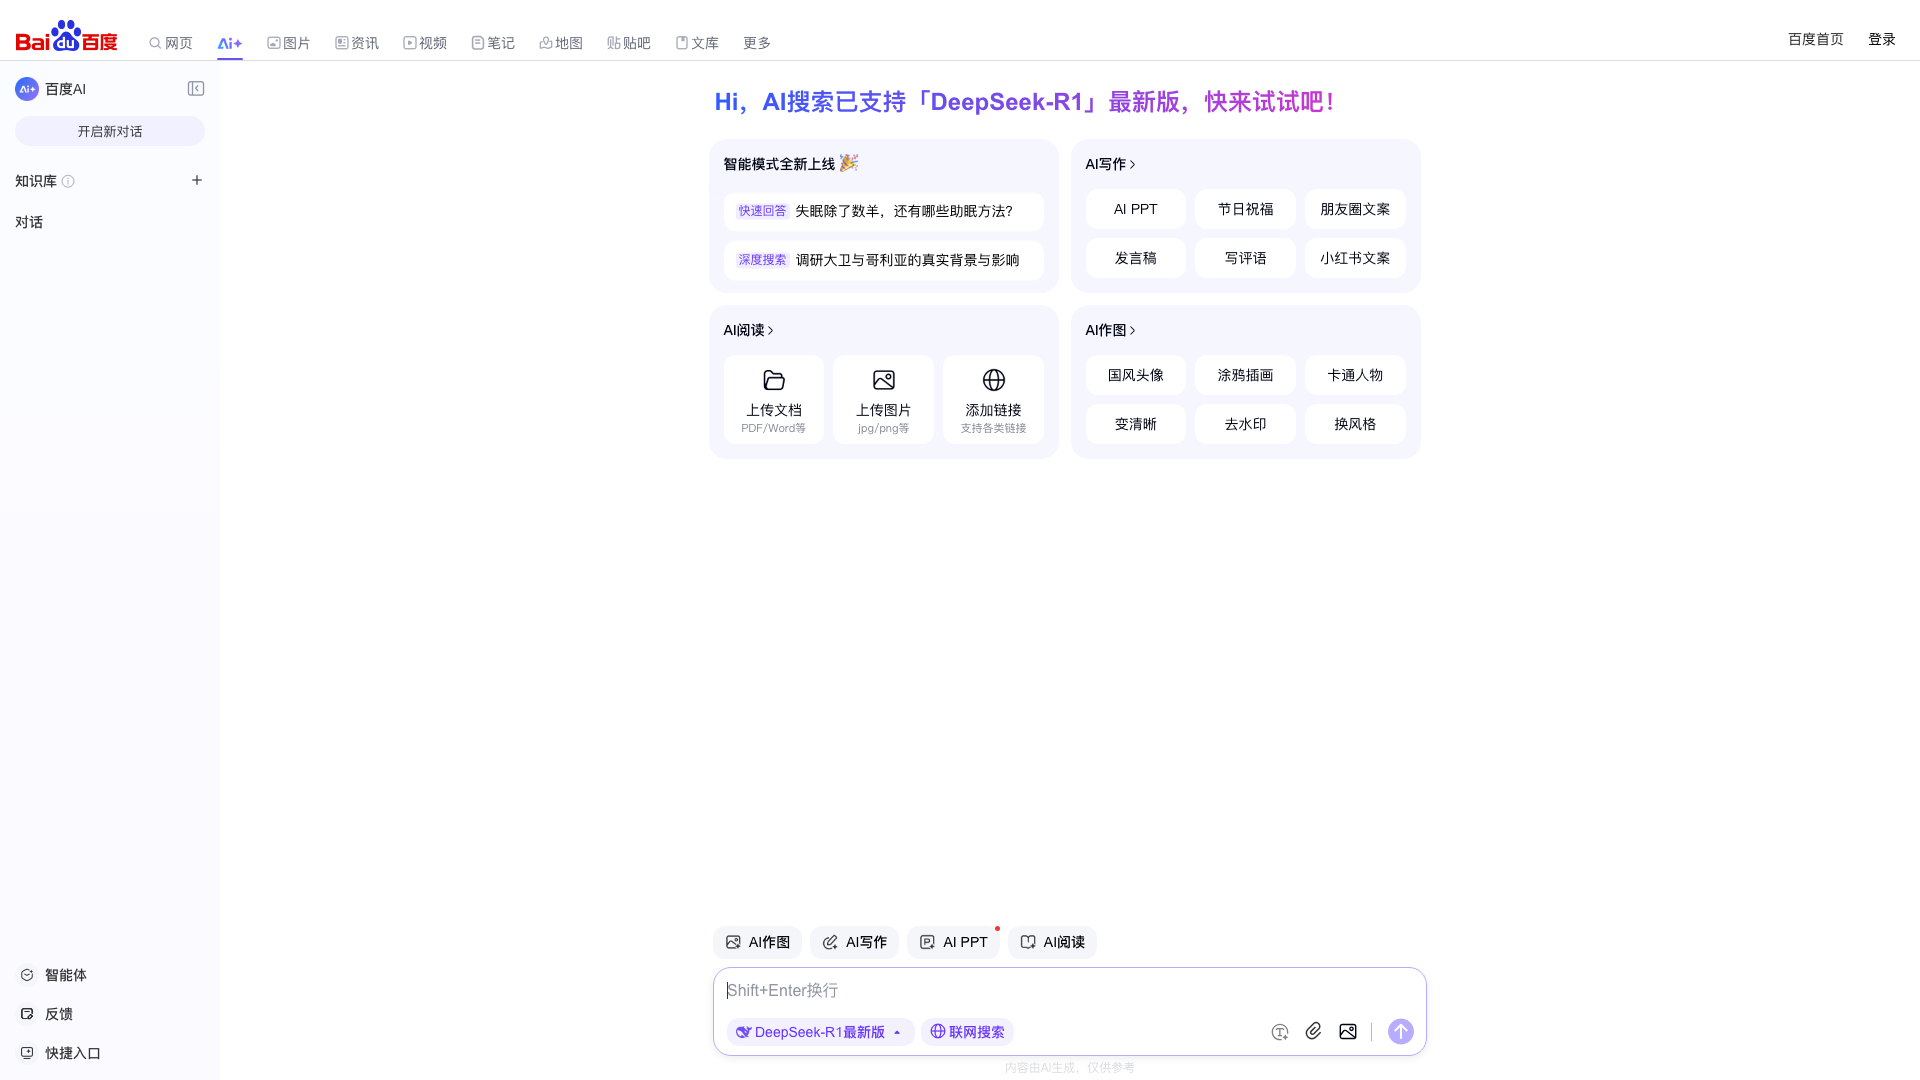
Task: Switch to the 贴吧 tab
Action: (629, 43)
